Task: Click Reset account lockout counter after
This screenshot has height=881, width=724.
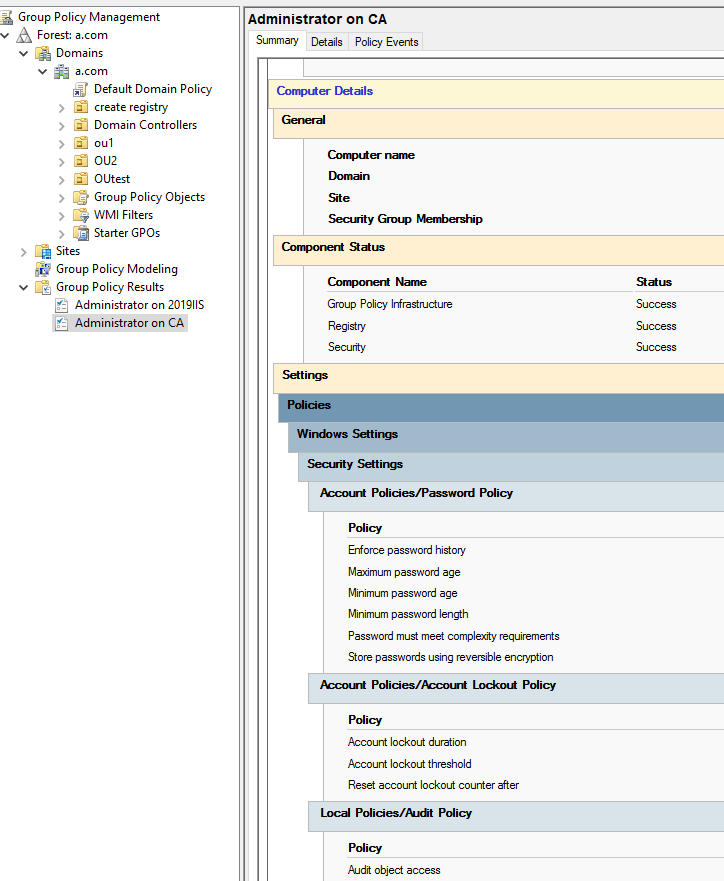Action: (433, 785)
